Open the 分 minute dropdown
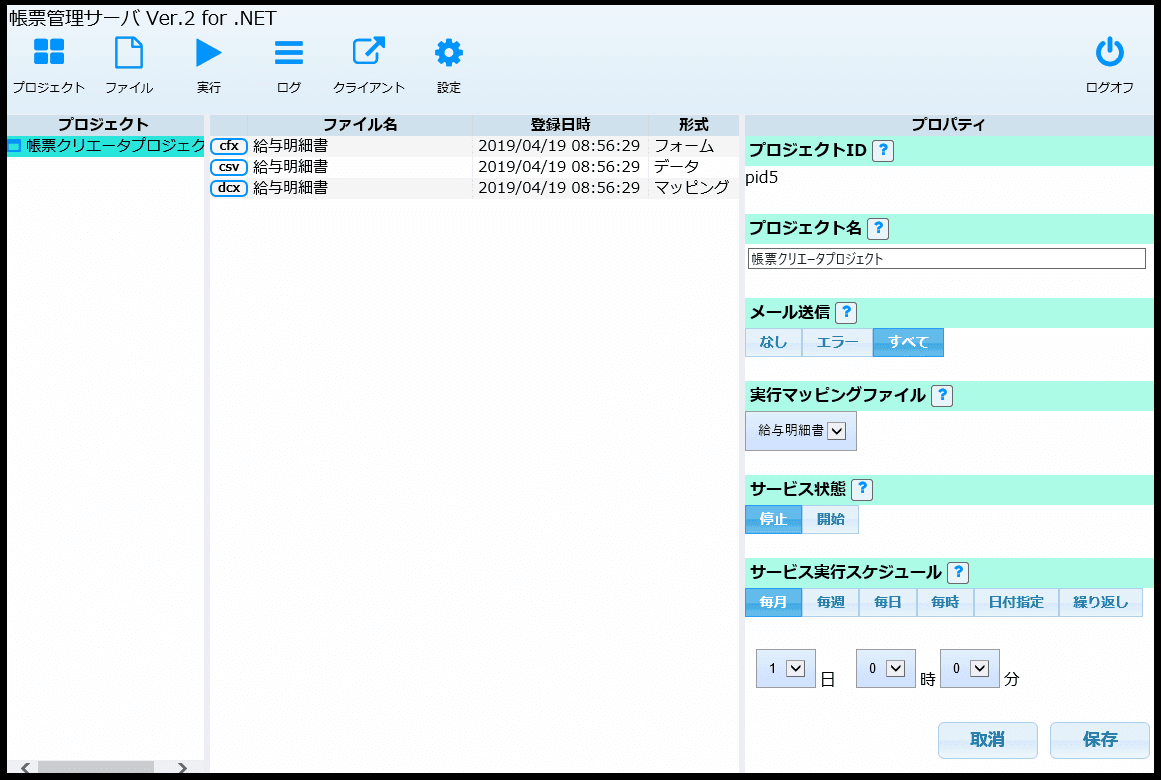 pos(970,668)
